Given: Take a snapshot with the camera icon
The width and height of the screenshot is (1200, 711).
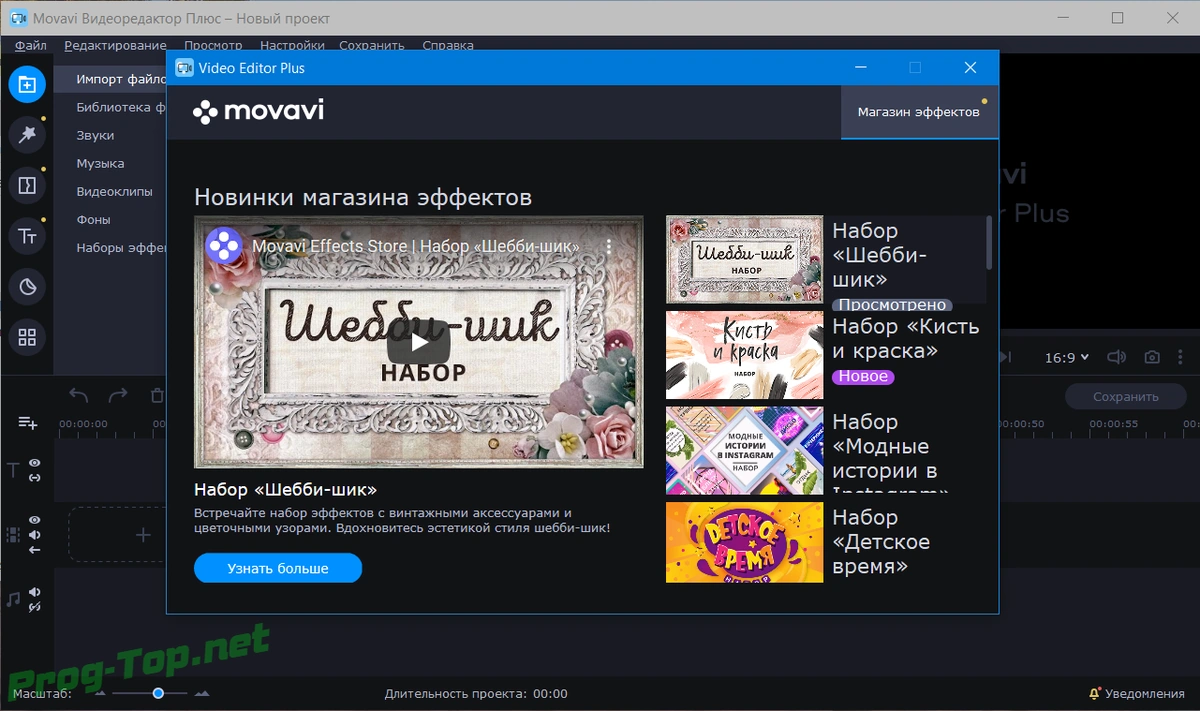Looking at the screenshot, I should pos(1153,357).
